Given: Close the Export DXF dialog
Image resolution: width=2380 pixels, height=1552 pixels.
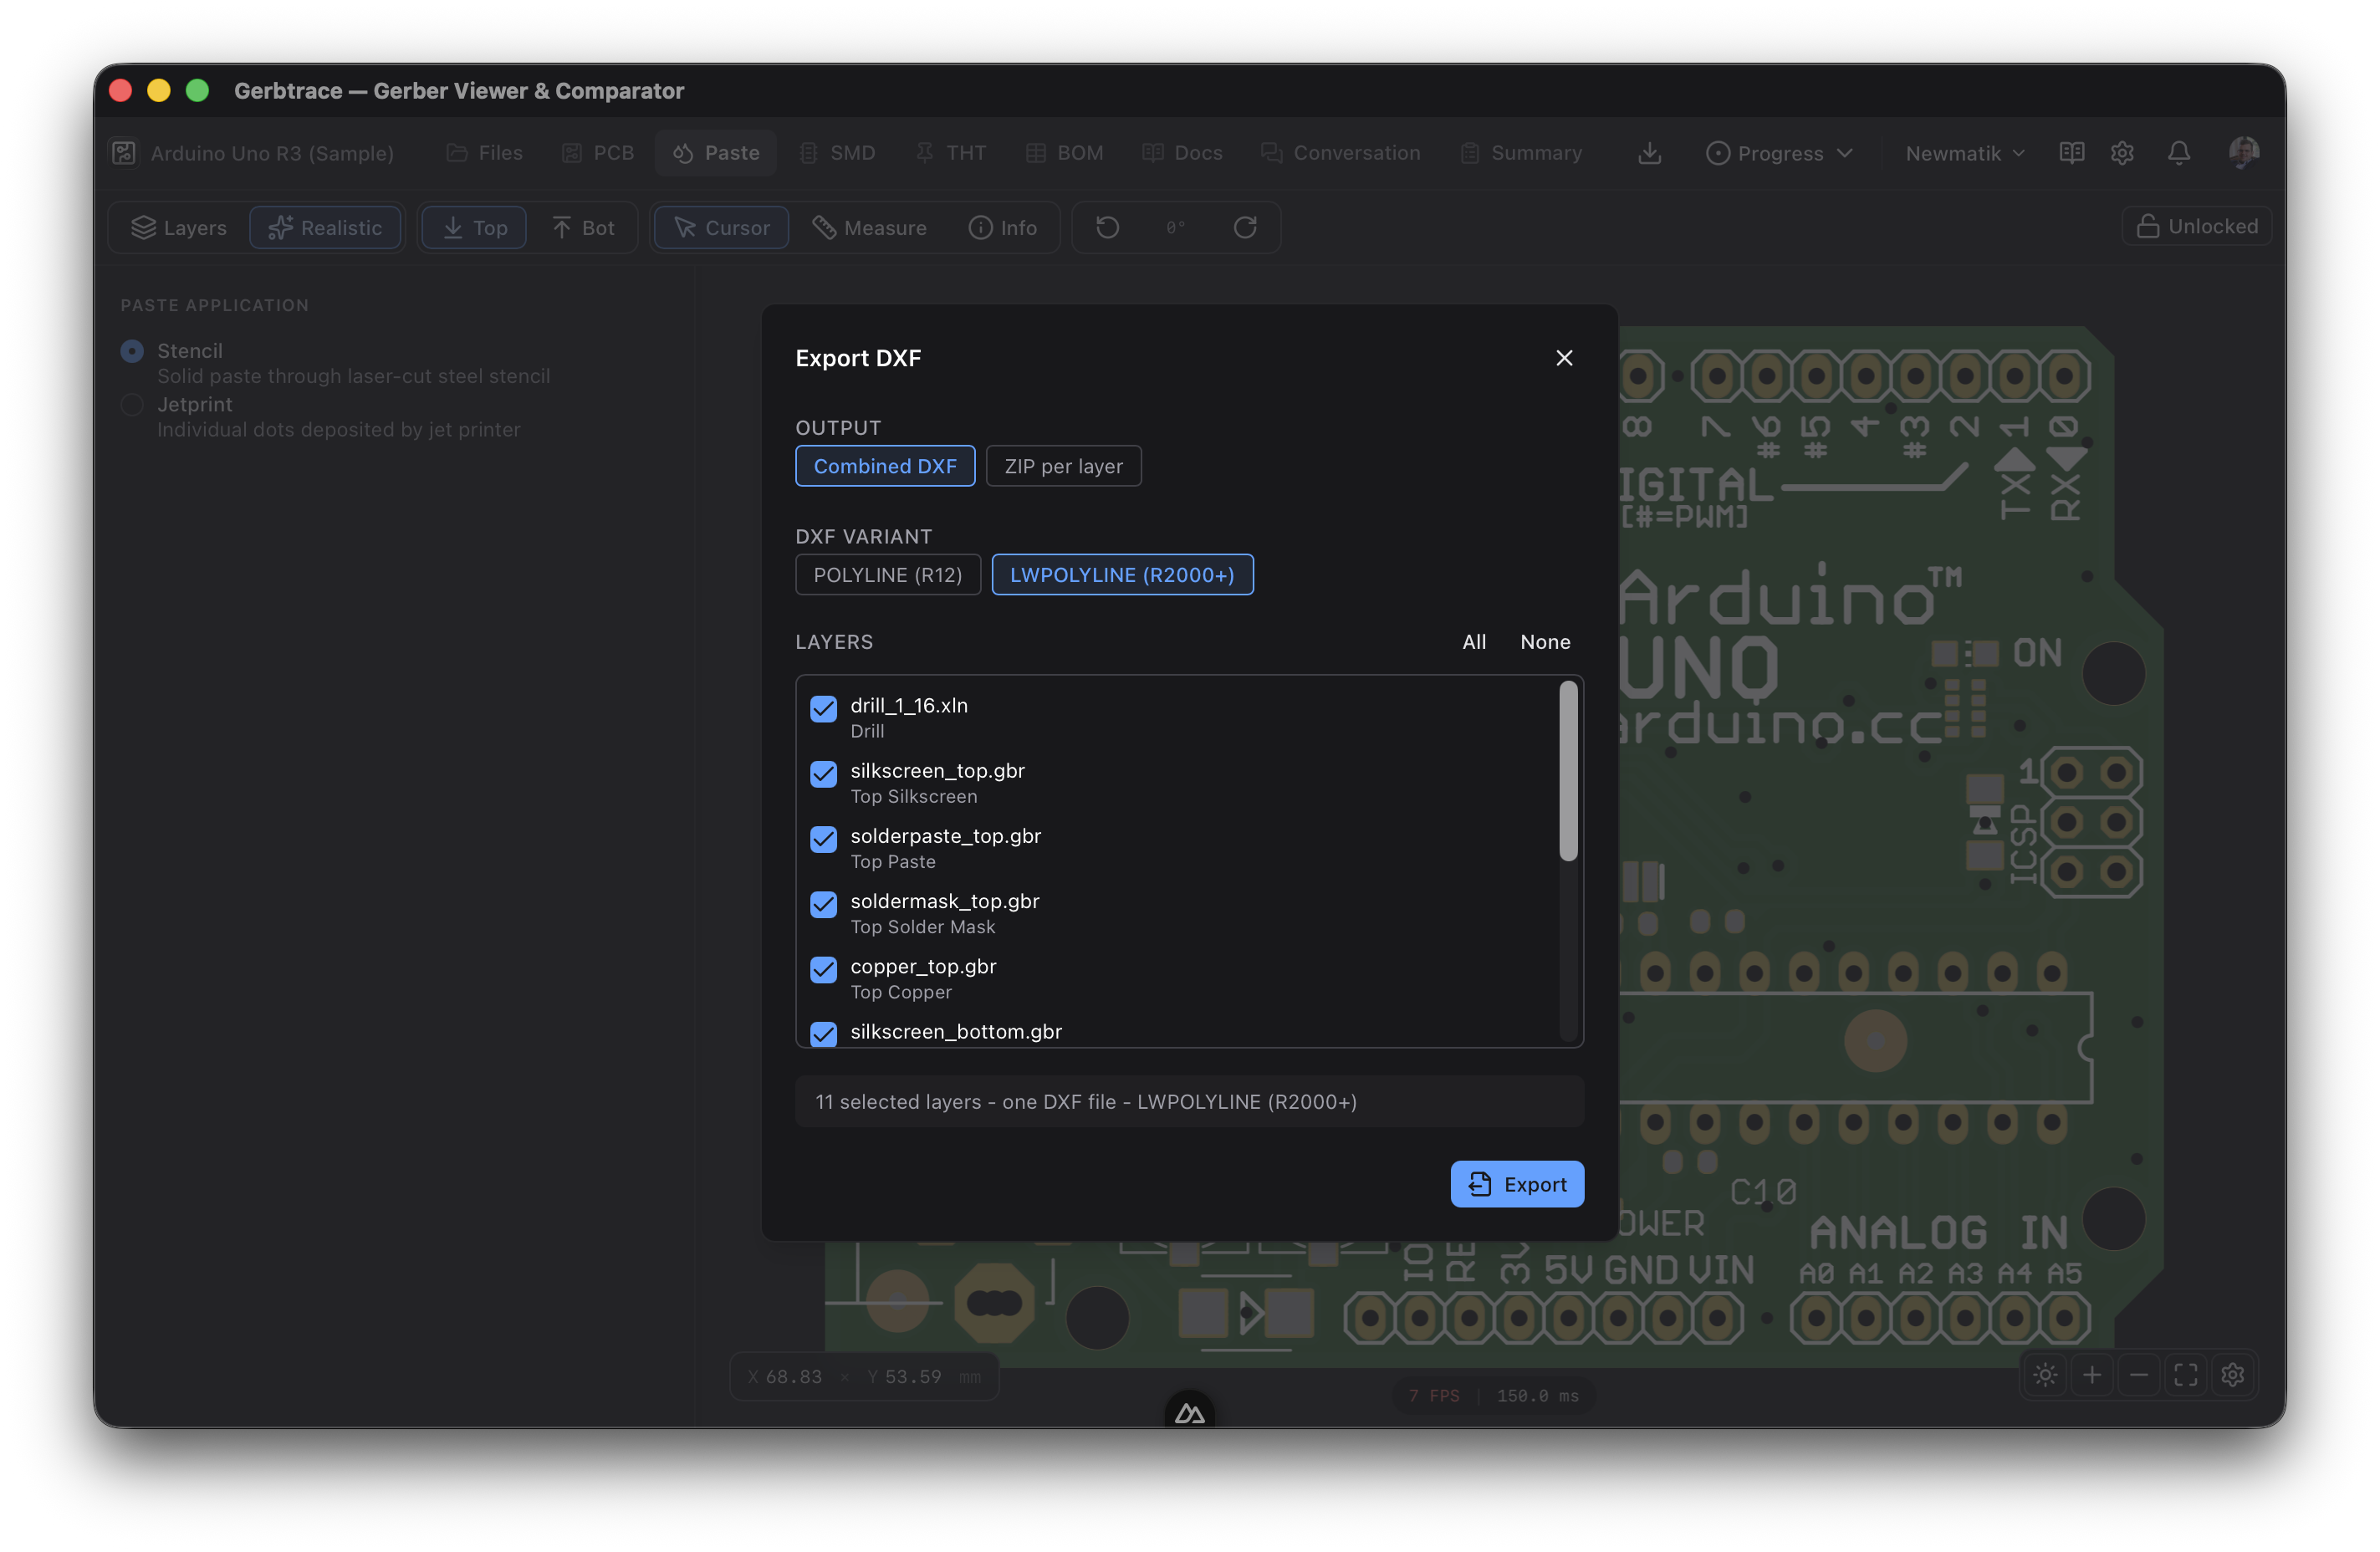Looking at the screenshot, I should click(x=1564, y=358).
